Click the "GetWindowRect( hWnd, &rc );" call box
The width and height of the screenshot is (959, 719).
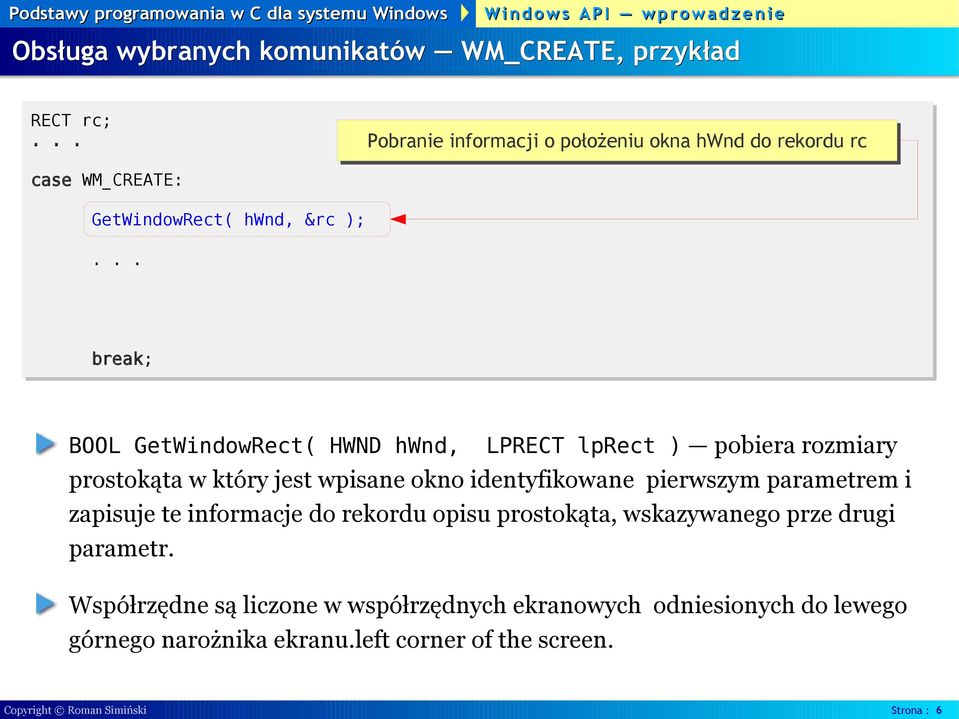[237, 219]
